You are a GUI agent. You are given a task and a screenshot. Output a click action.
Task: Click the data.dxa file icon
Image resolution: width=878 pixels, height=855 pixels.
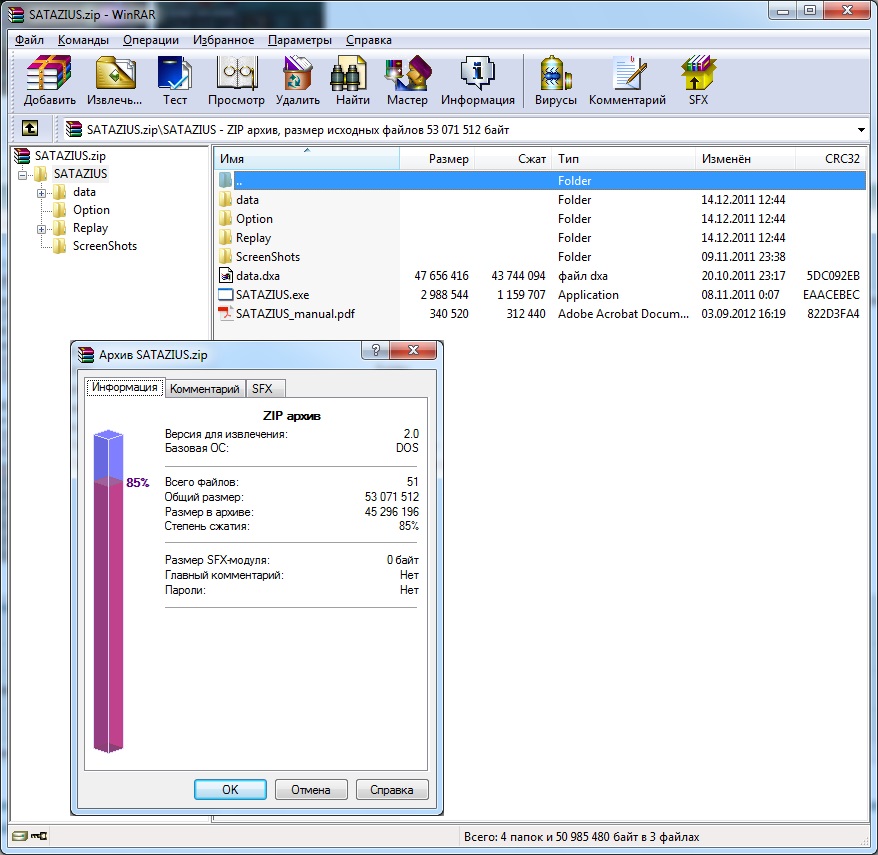click(225, 275)
